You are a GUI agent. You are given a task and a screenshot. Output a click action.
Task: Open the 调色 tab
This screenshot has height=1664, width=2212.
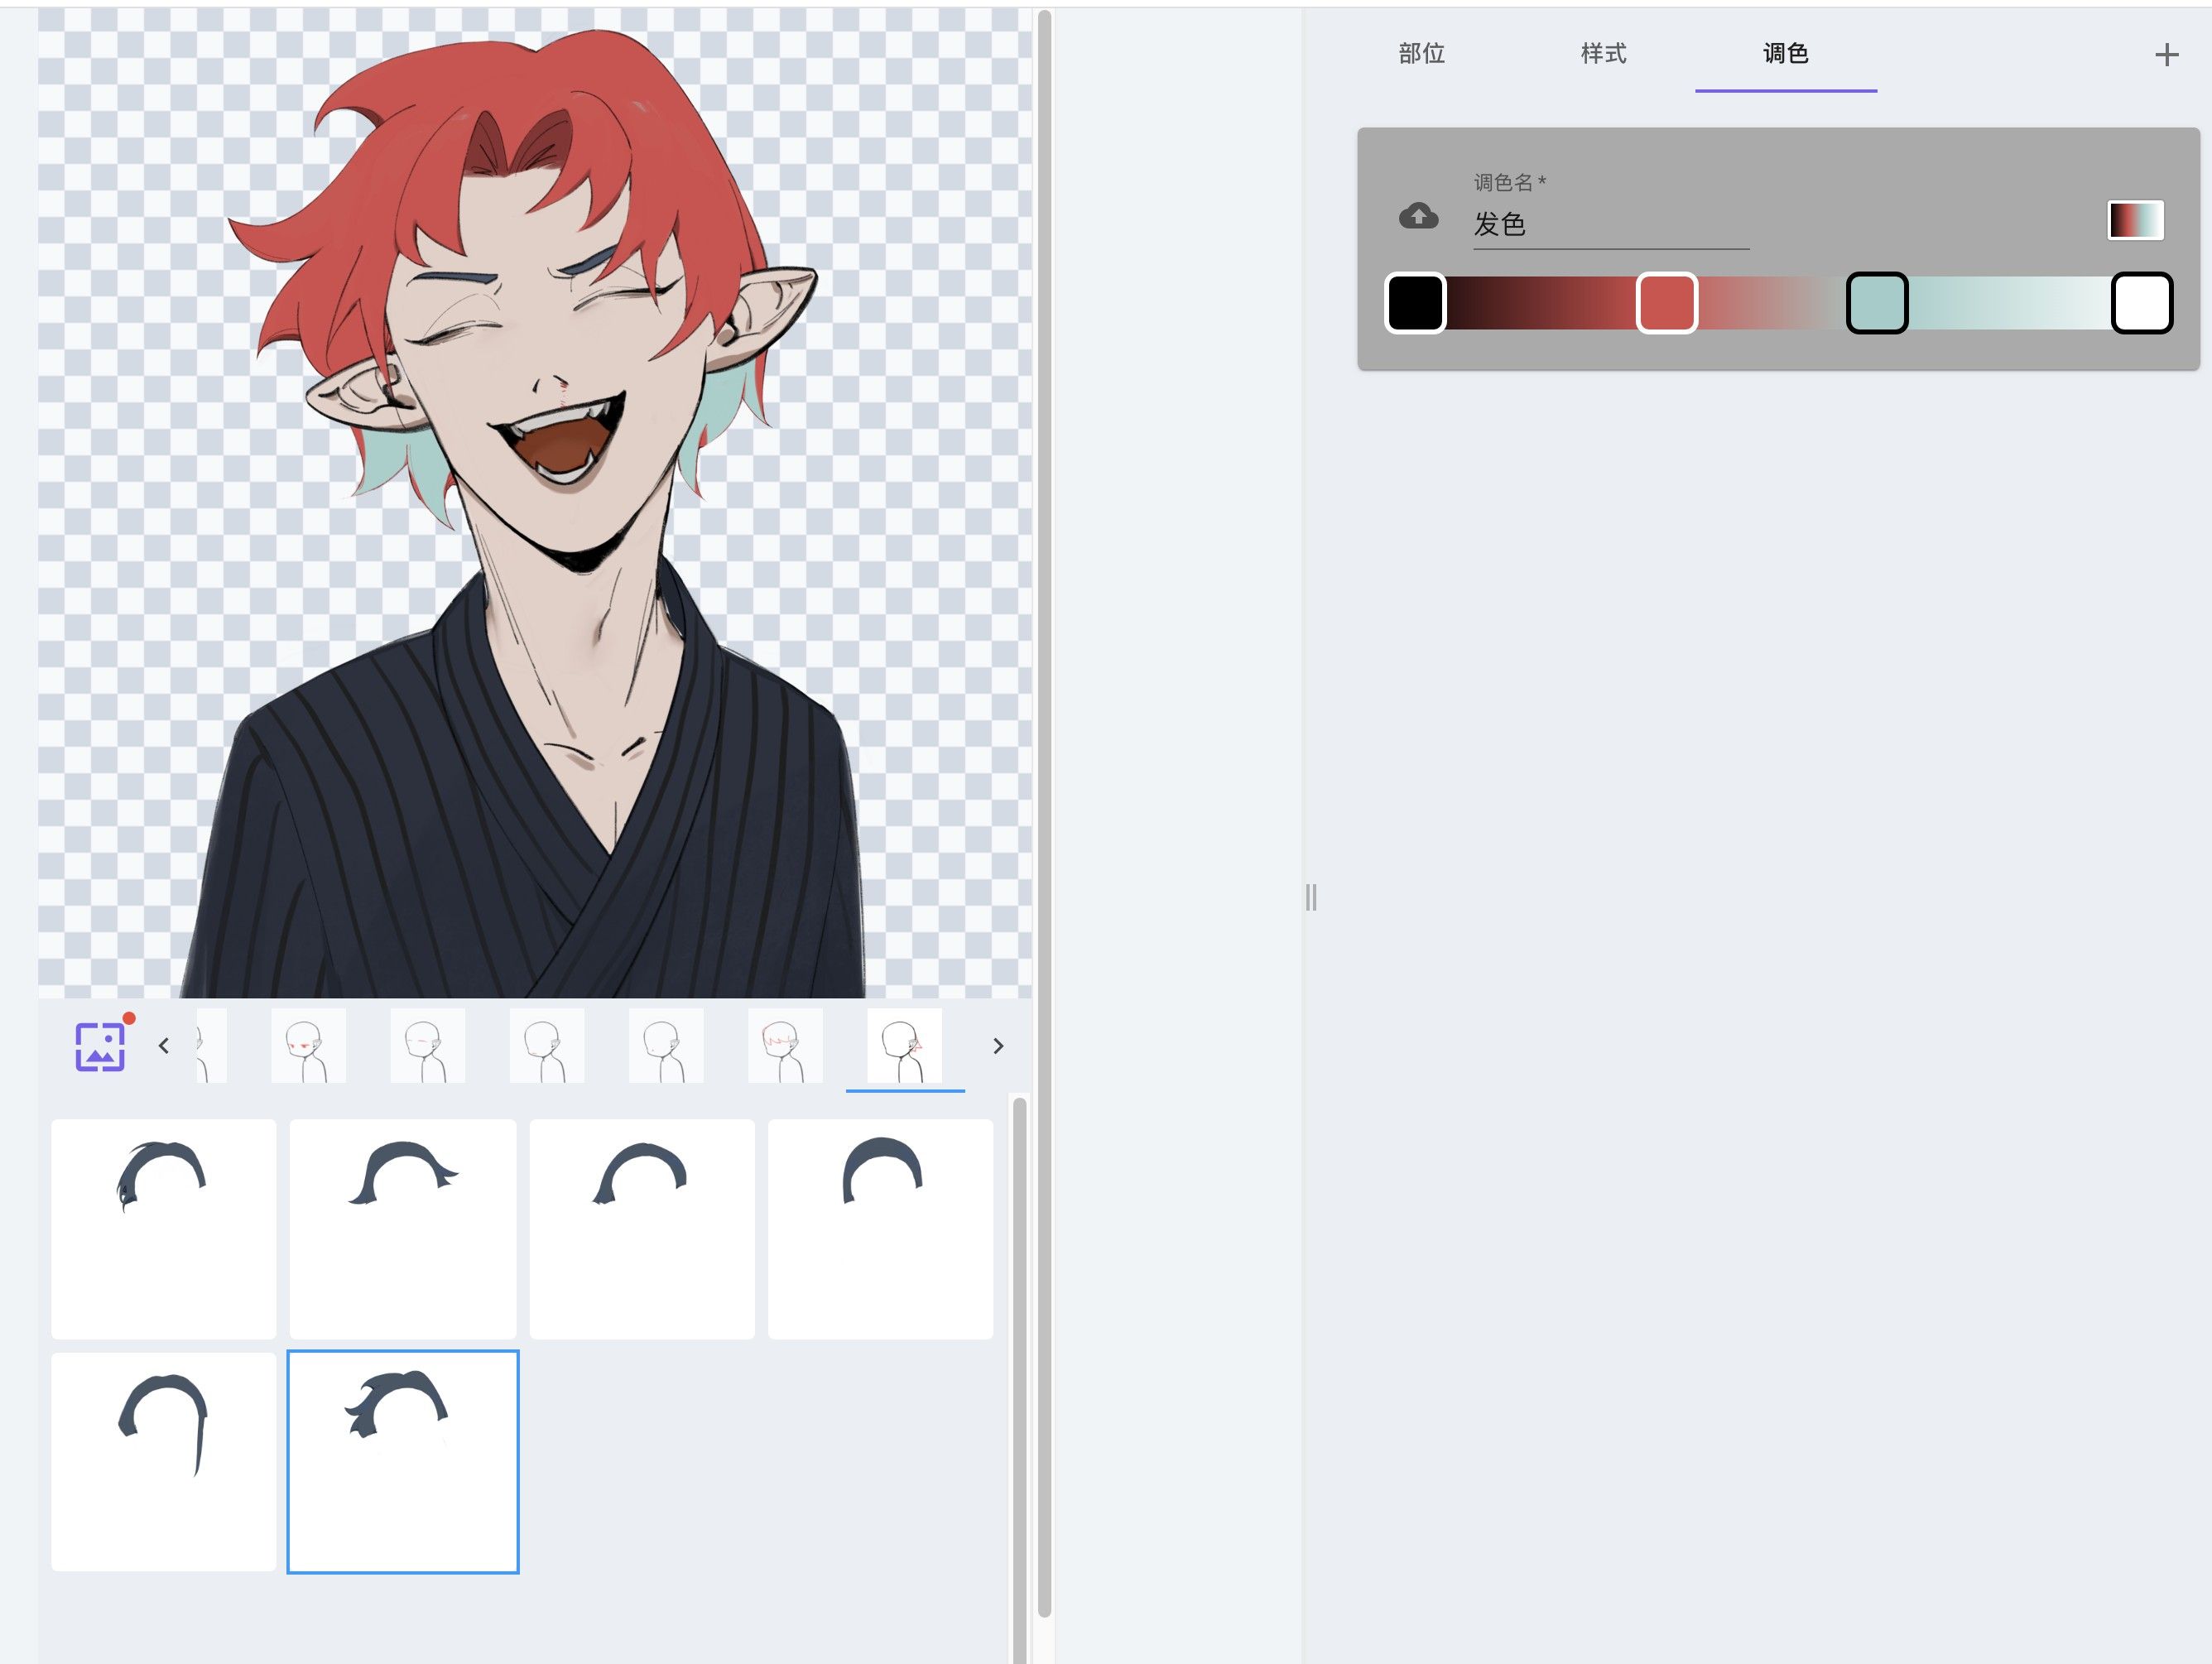1785,54
